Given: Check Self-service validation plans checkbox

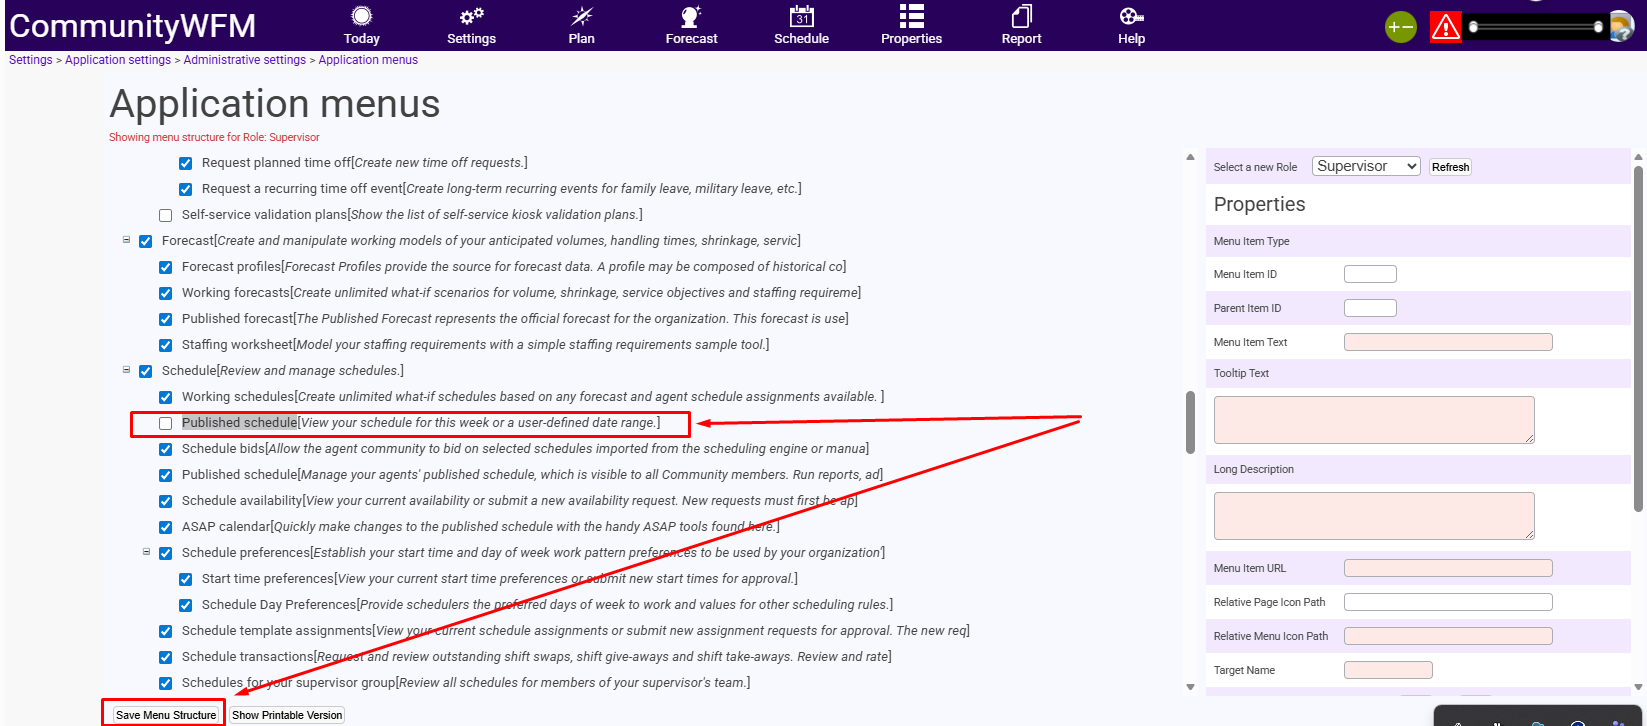Looking at the screenshot, I should (x=165, y=215).
